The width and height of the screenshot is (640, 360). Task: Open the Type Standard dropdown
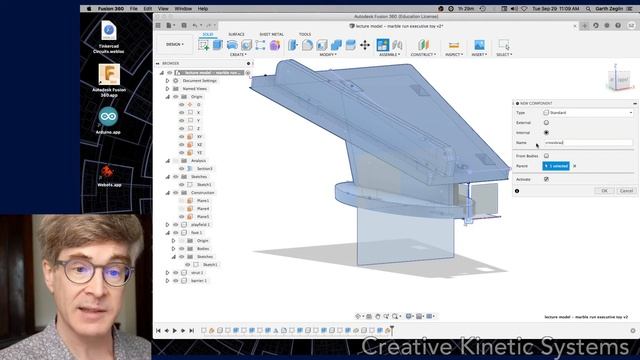coord(587,112)
